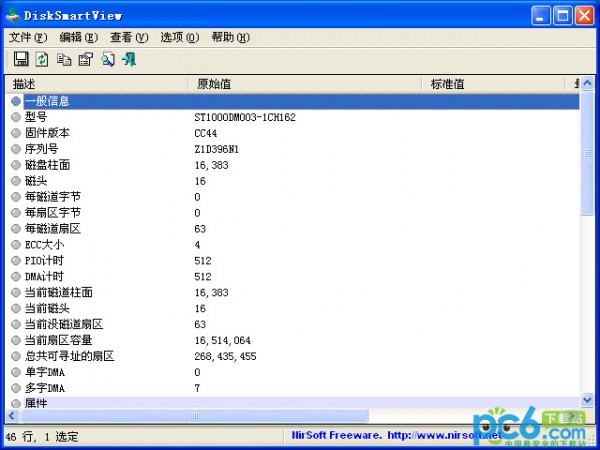Screen dimensions: 600x450
Task: Select the 磁盘柱面 row
Action: click(293, 165)
